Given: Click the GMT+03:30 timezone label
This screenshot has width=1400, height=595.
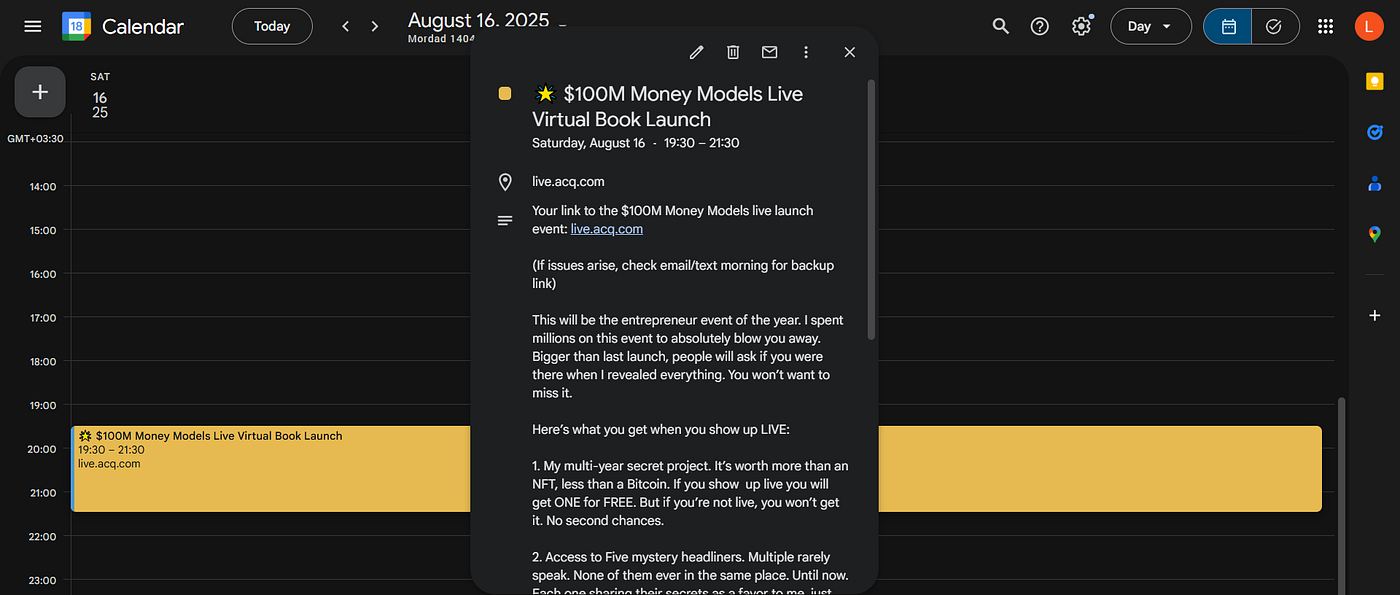Looking at the screenshot, I should (35, 138).
